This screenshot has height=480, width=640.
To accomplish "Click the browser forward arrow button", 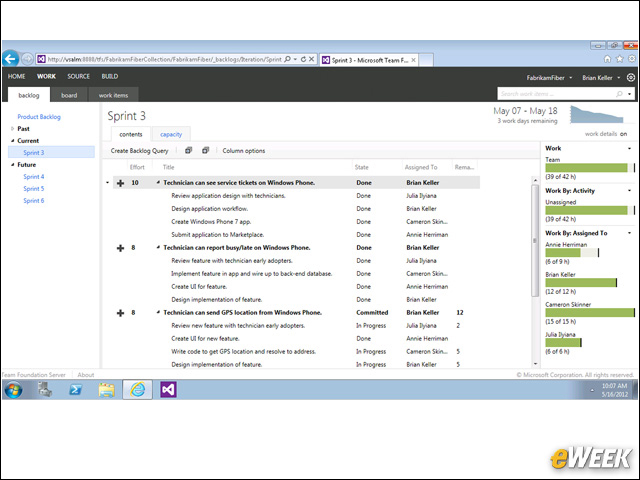I will pyautogui.click(x=27, y=60).
